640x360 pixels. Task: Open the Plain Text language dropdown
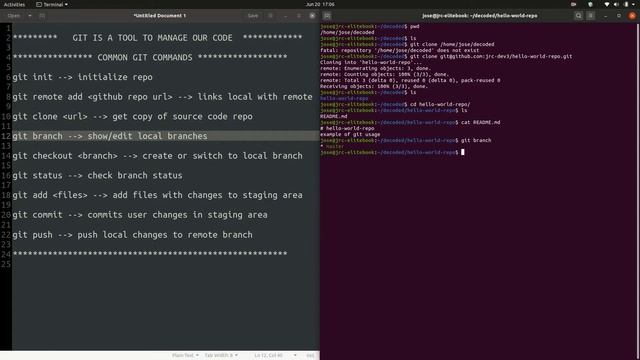click(x=185, y=356)
